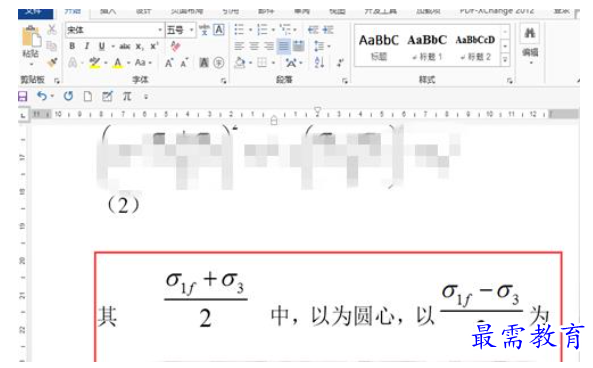The height and width of the screenshot is (368, 593).
Task: Center the paragraph text
Action: coord(254,46)
